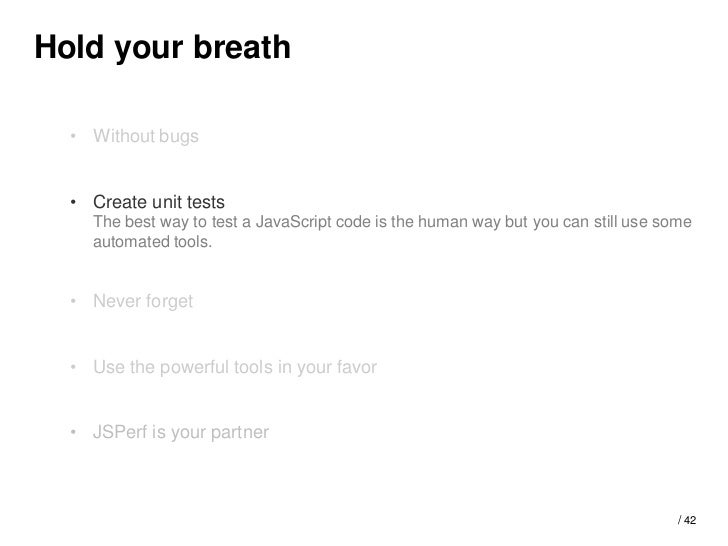The image size is (728, 546).
Task: Click the 'Hold your breath' slide title
Action: click(162, 48)
